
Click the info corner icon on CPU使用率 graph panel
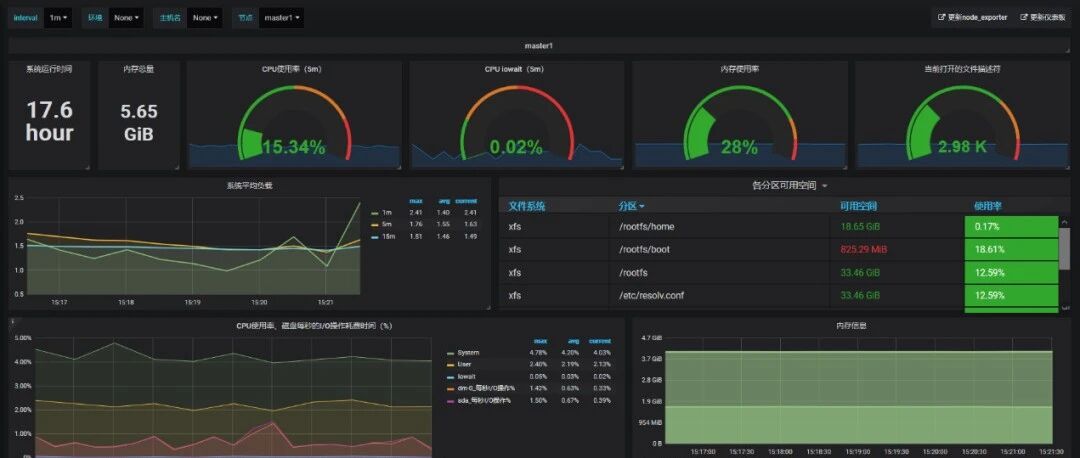[x=12, y=321]
